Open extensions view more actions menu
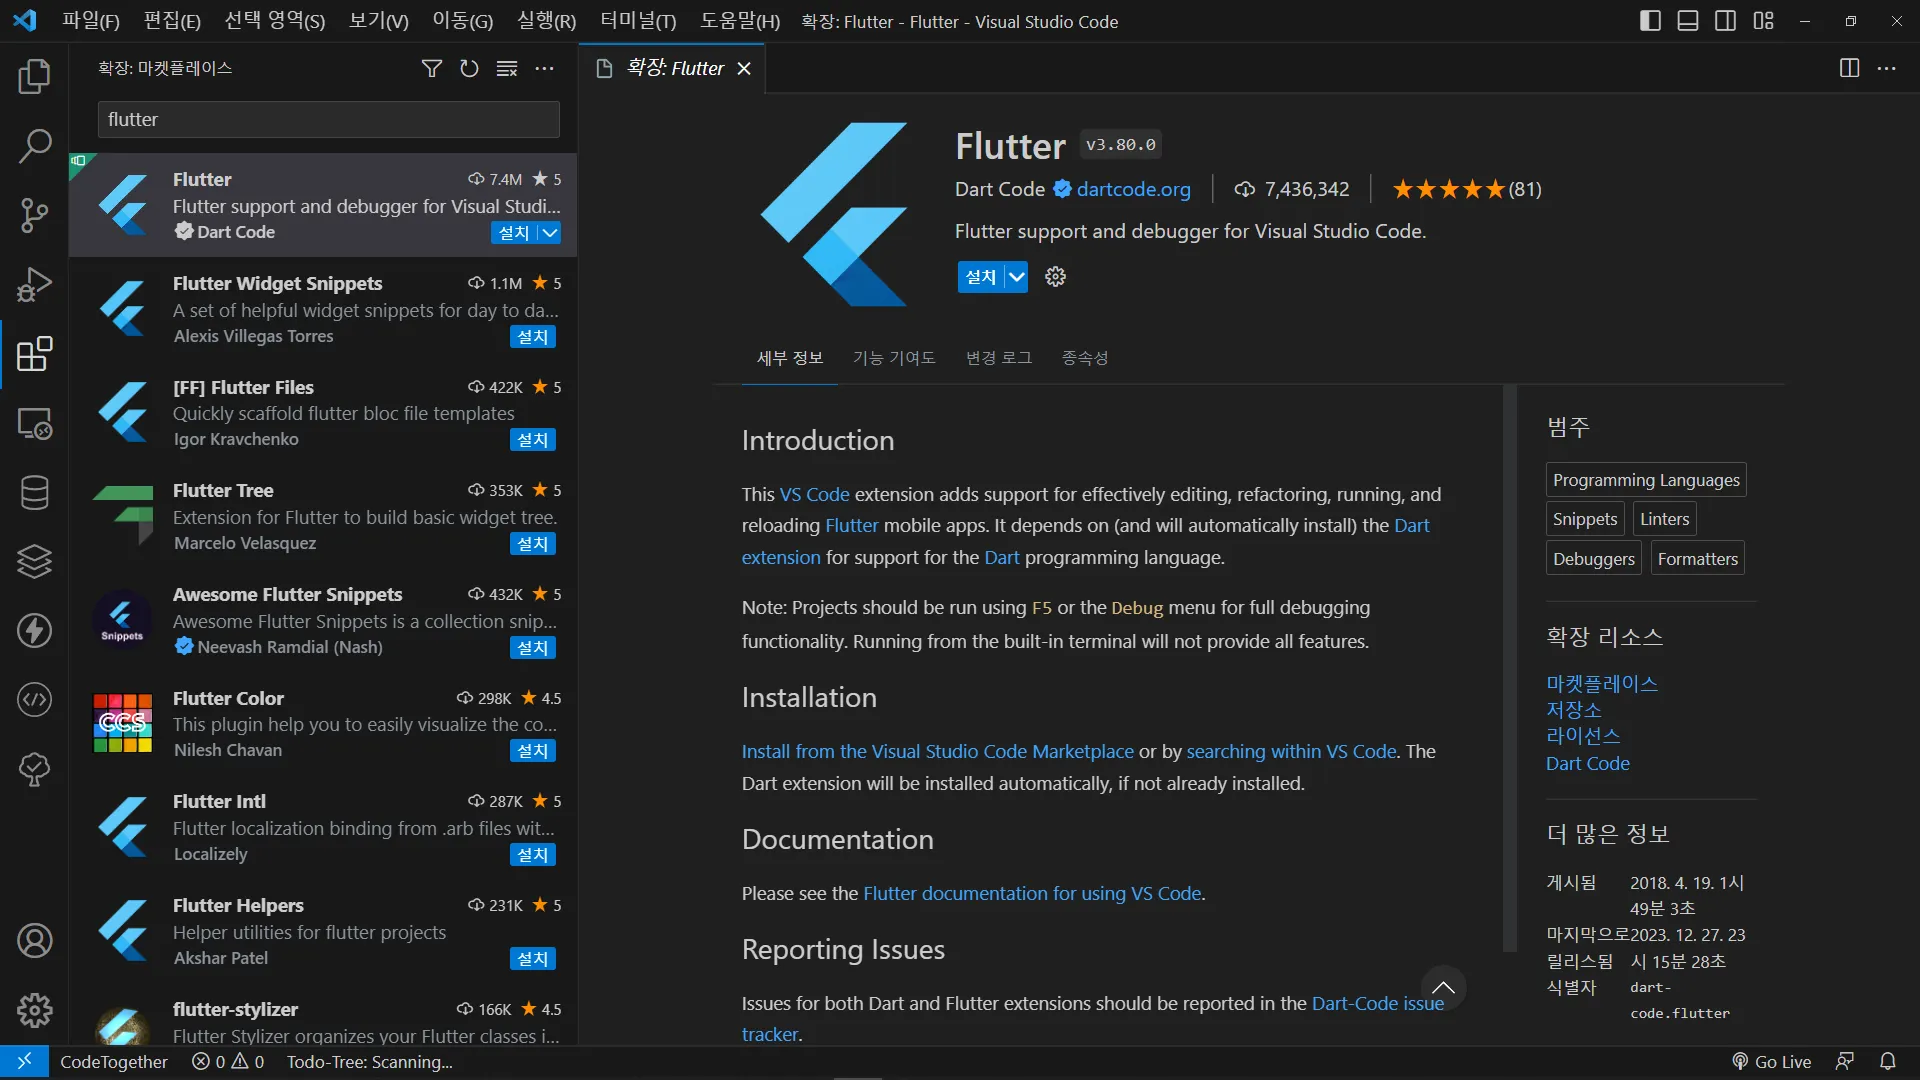Viewport: 1920px width, 1080px height. 544,68
